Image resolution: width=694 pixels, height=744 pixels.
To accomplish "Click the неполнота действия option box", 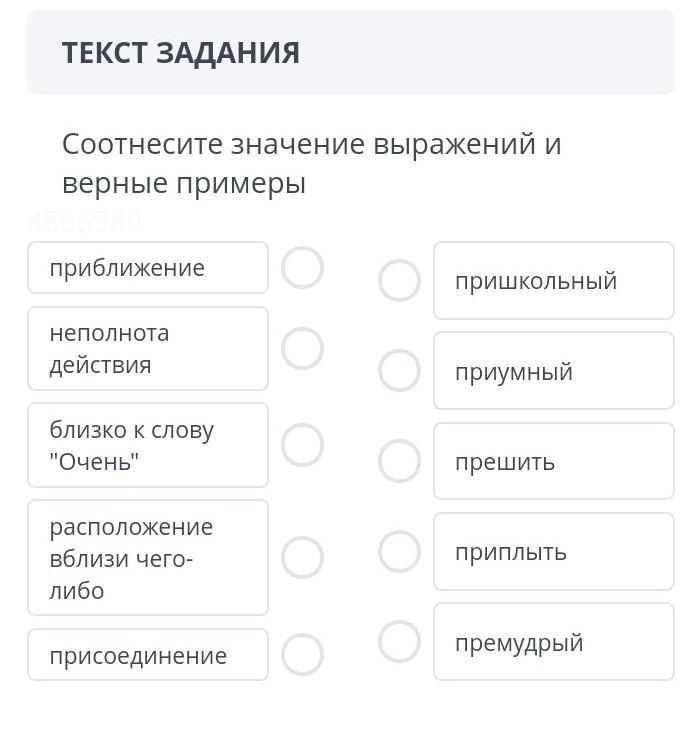I will [x=148, y=349].
